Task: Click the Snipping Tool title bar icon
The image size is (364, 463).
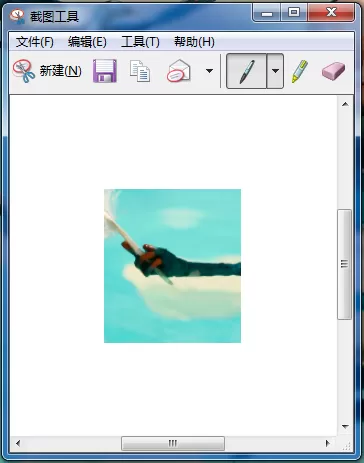Action: tap(17, 16)
